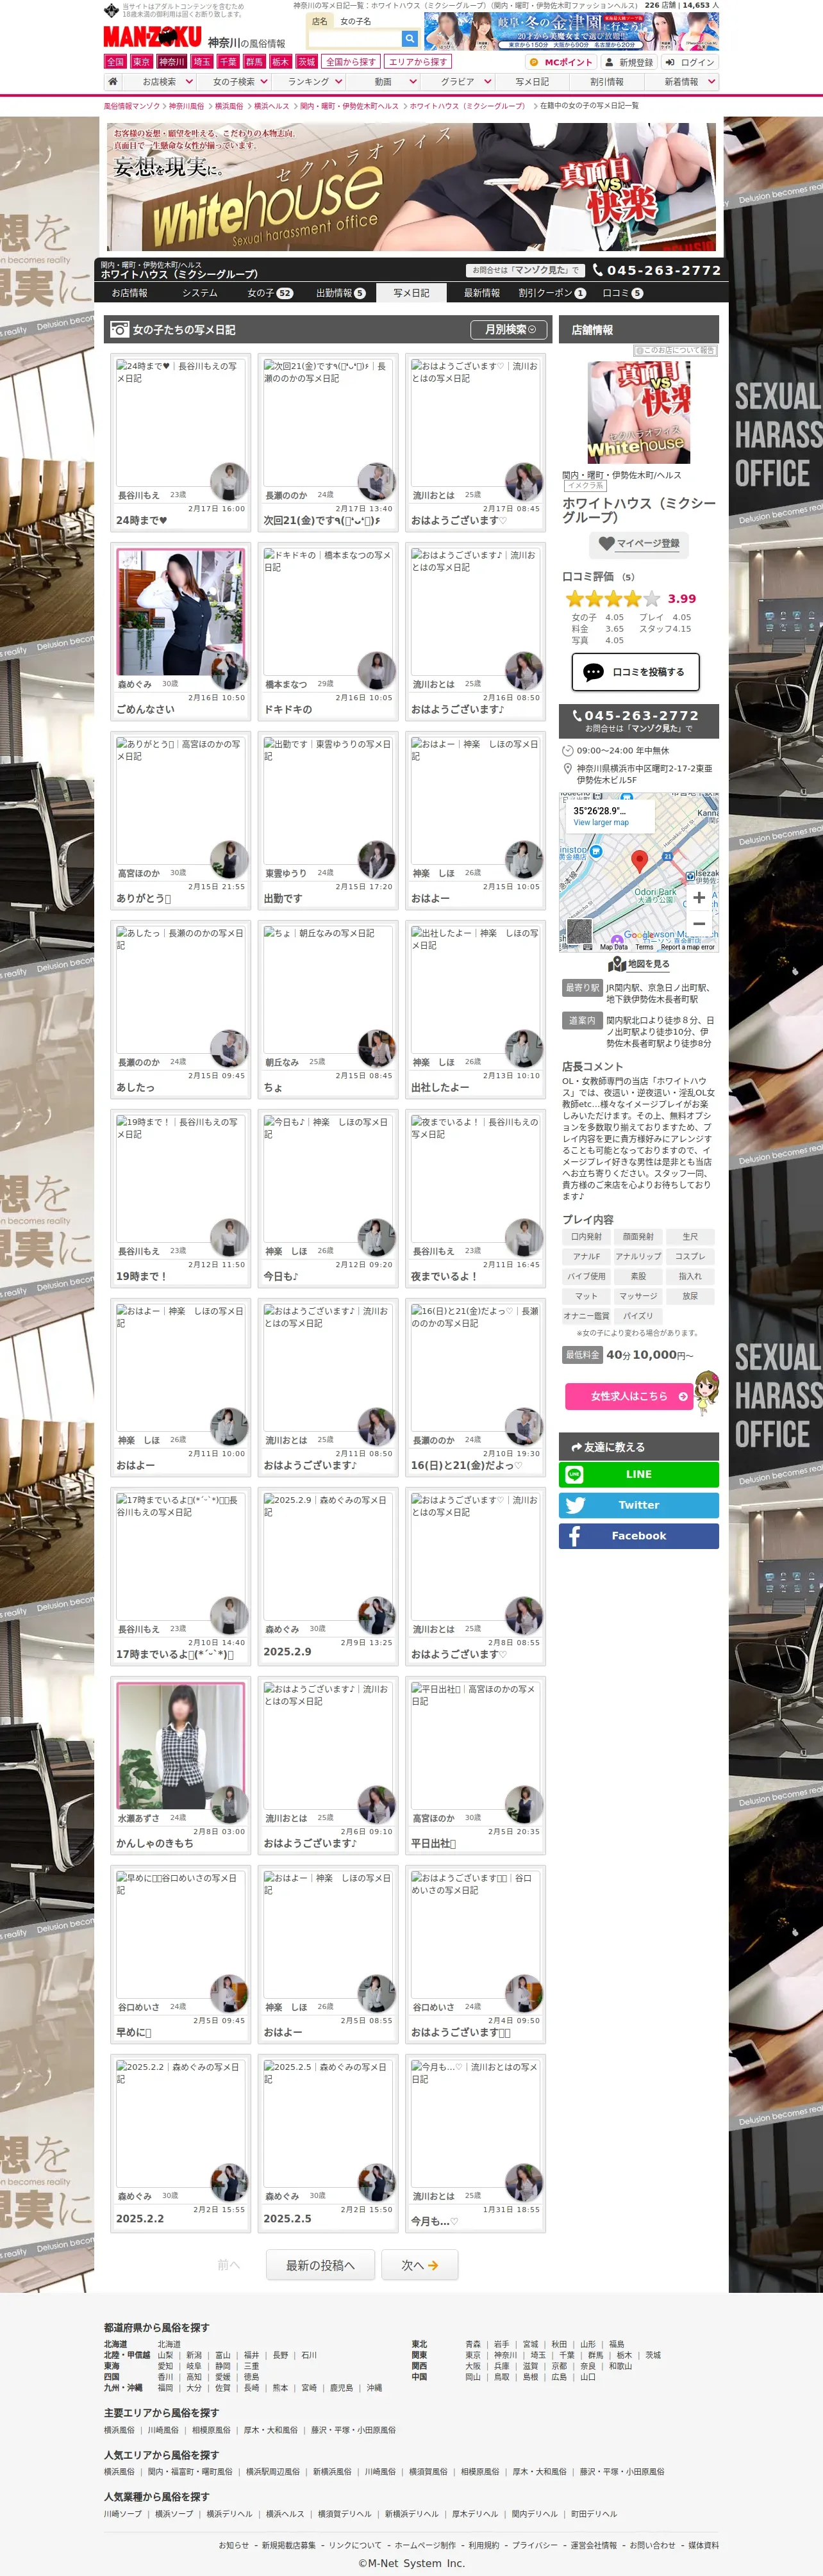The height and width of the screenshot is (2576, 823).
Task: Click 次へ arrow pagination button
Action: coord(420,2265)
